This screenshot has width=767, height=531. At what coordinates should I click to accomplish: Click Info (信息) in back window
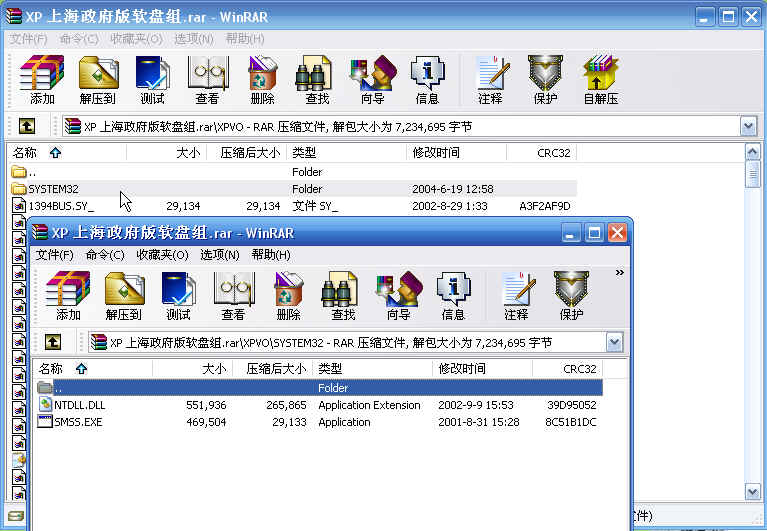click(428, 80)
